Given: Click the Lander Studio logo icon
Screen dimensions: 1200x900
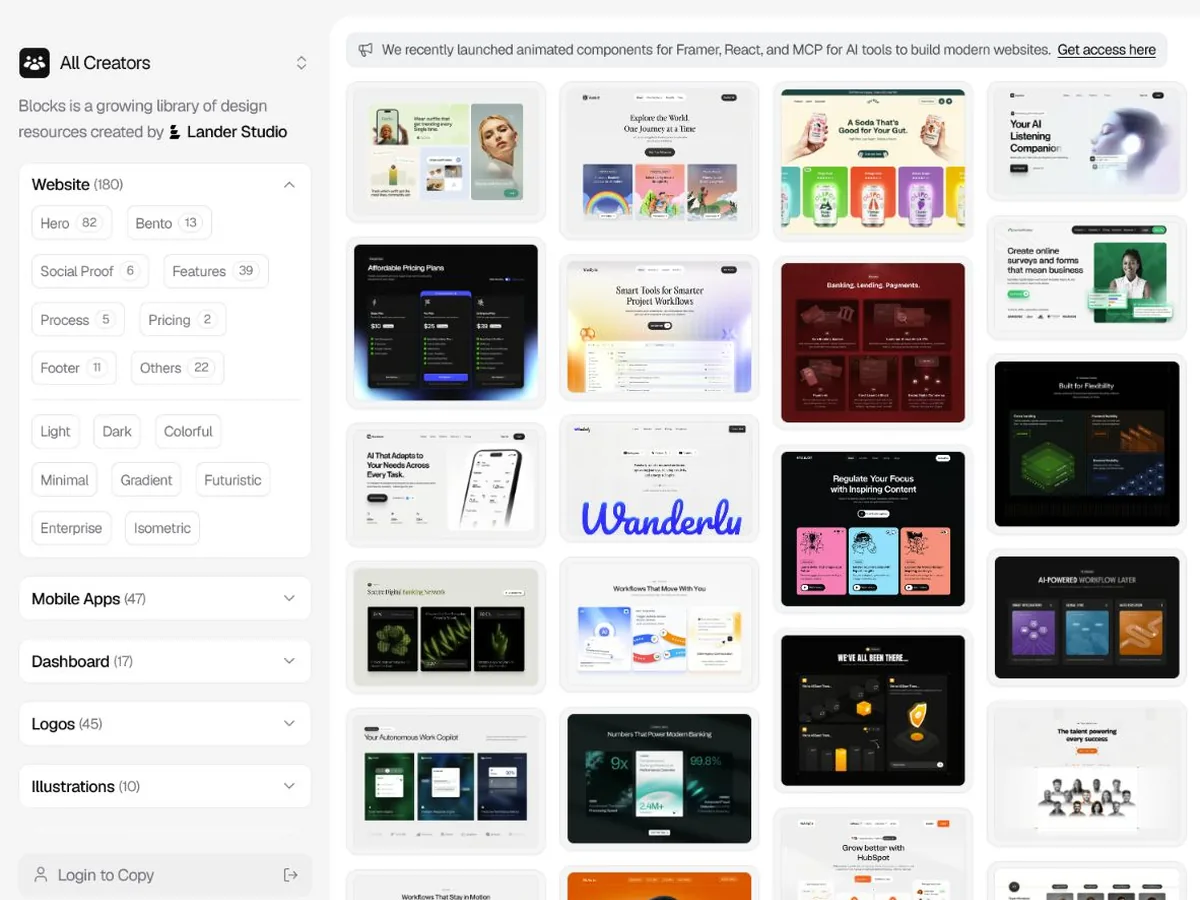Looking at the screenshot, I should (175, 132).
